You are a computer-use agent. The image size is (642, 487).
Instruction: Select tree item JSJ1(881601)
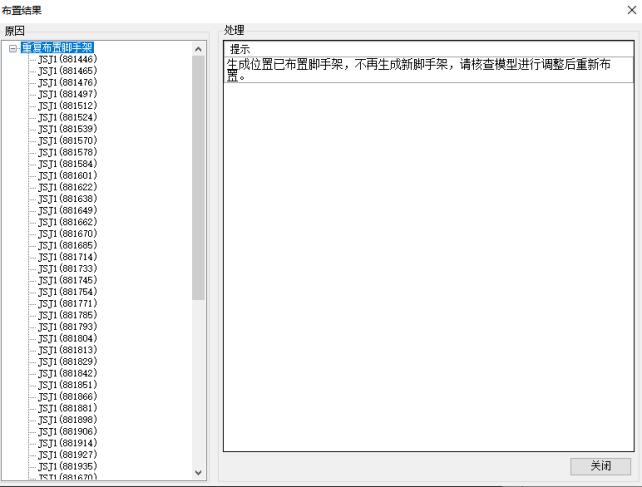[x=67, y=175]
